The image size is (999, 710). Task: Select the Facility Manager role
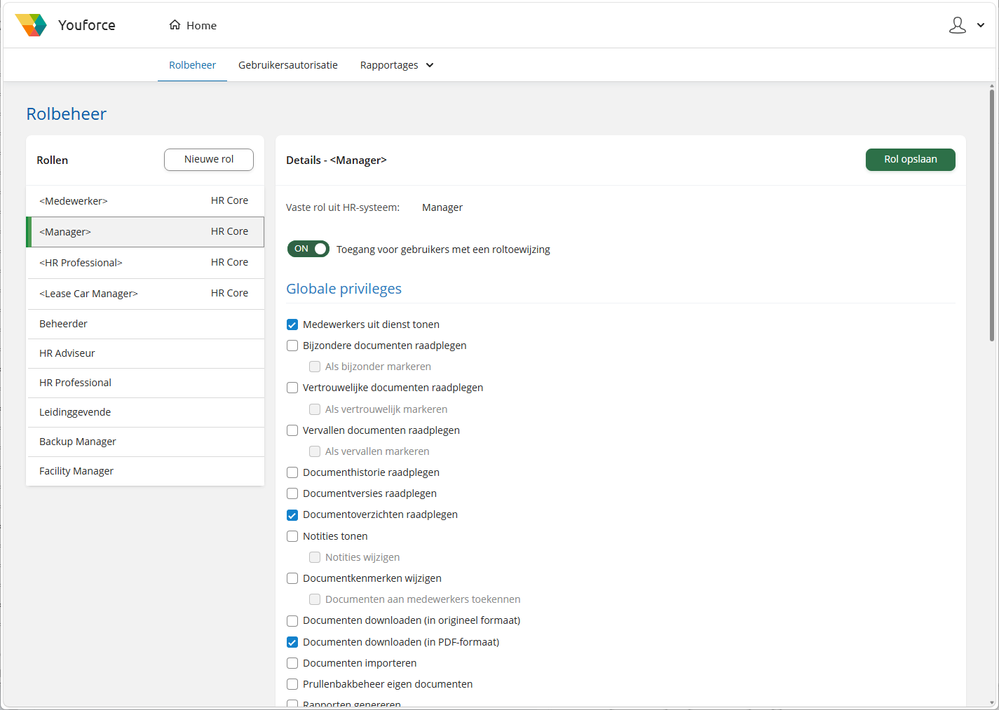coord(145,471)
